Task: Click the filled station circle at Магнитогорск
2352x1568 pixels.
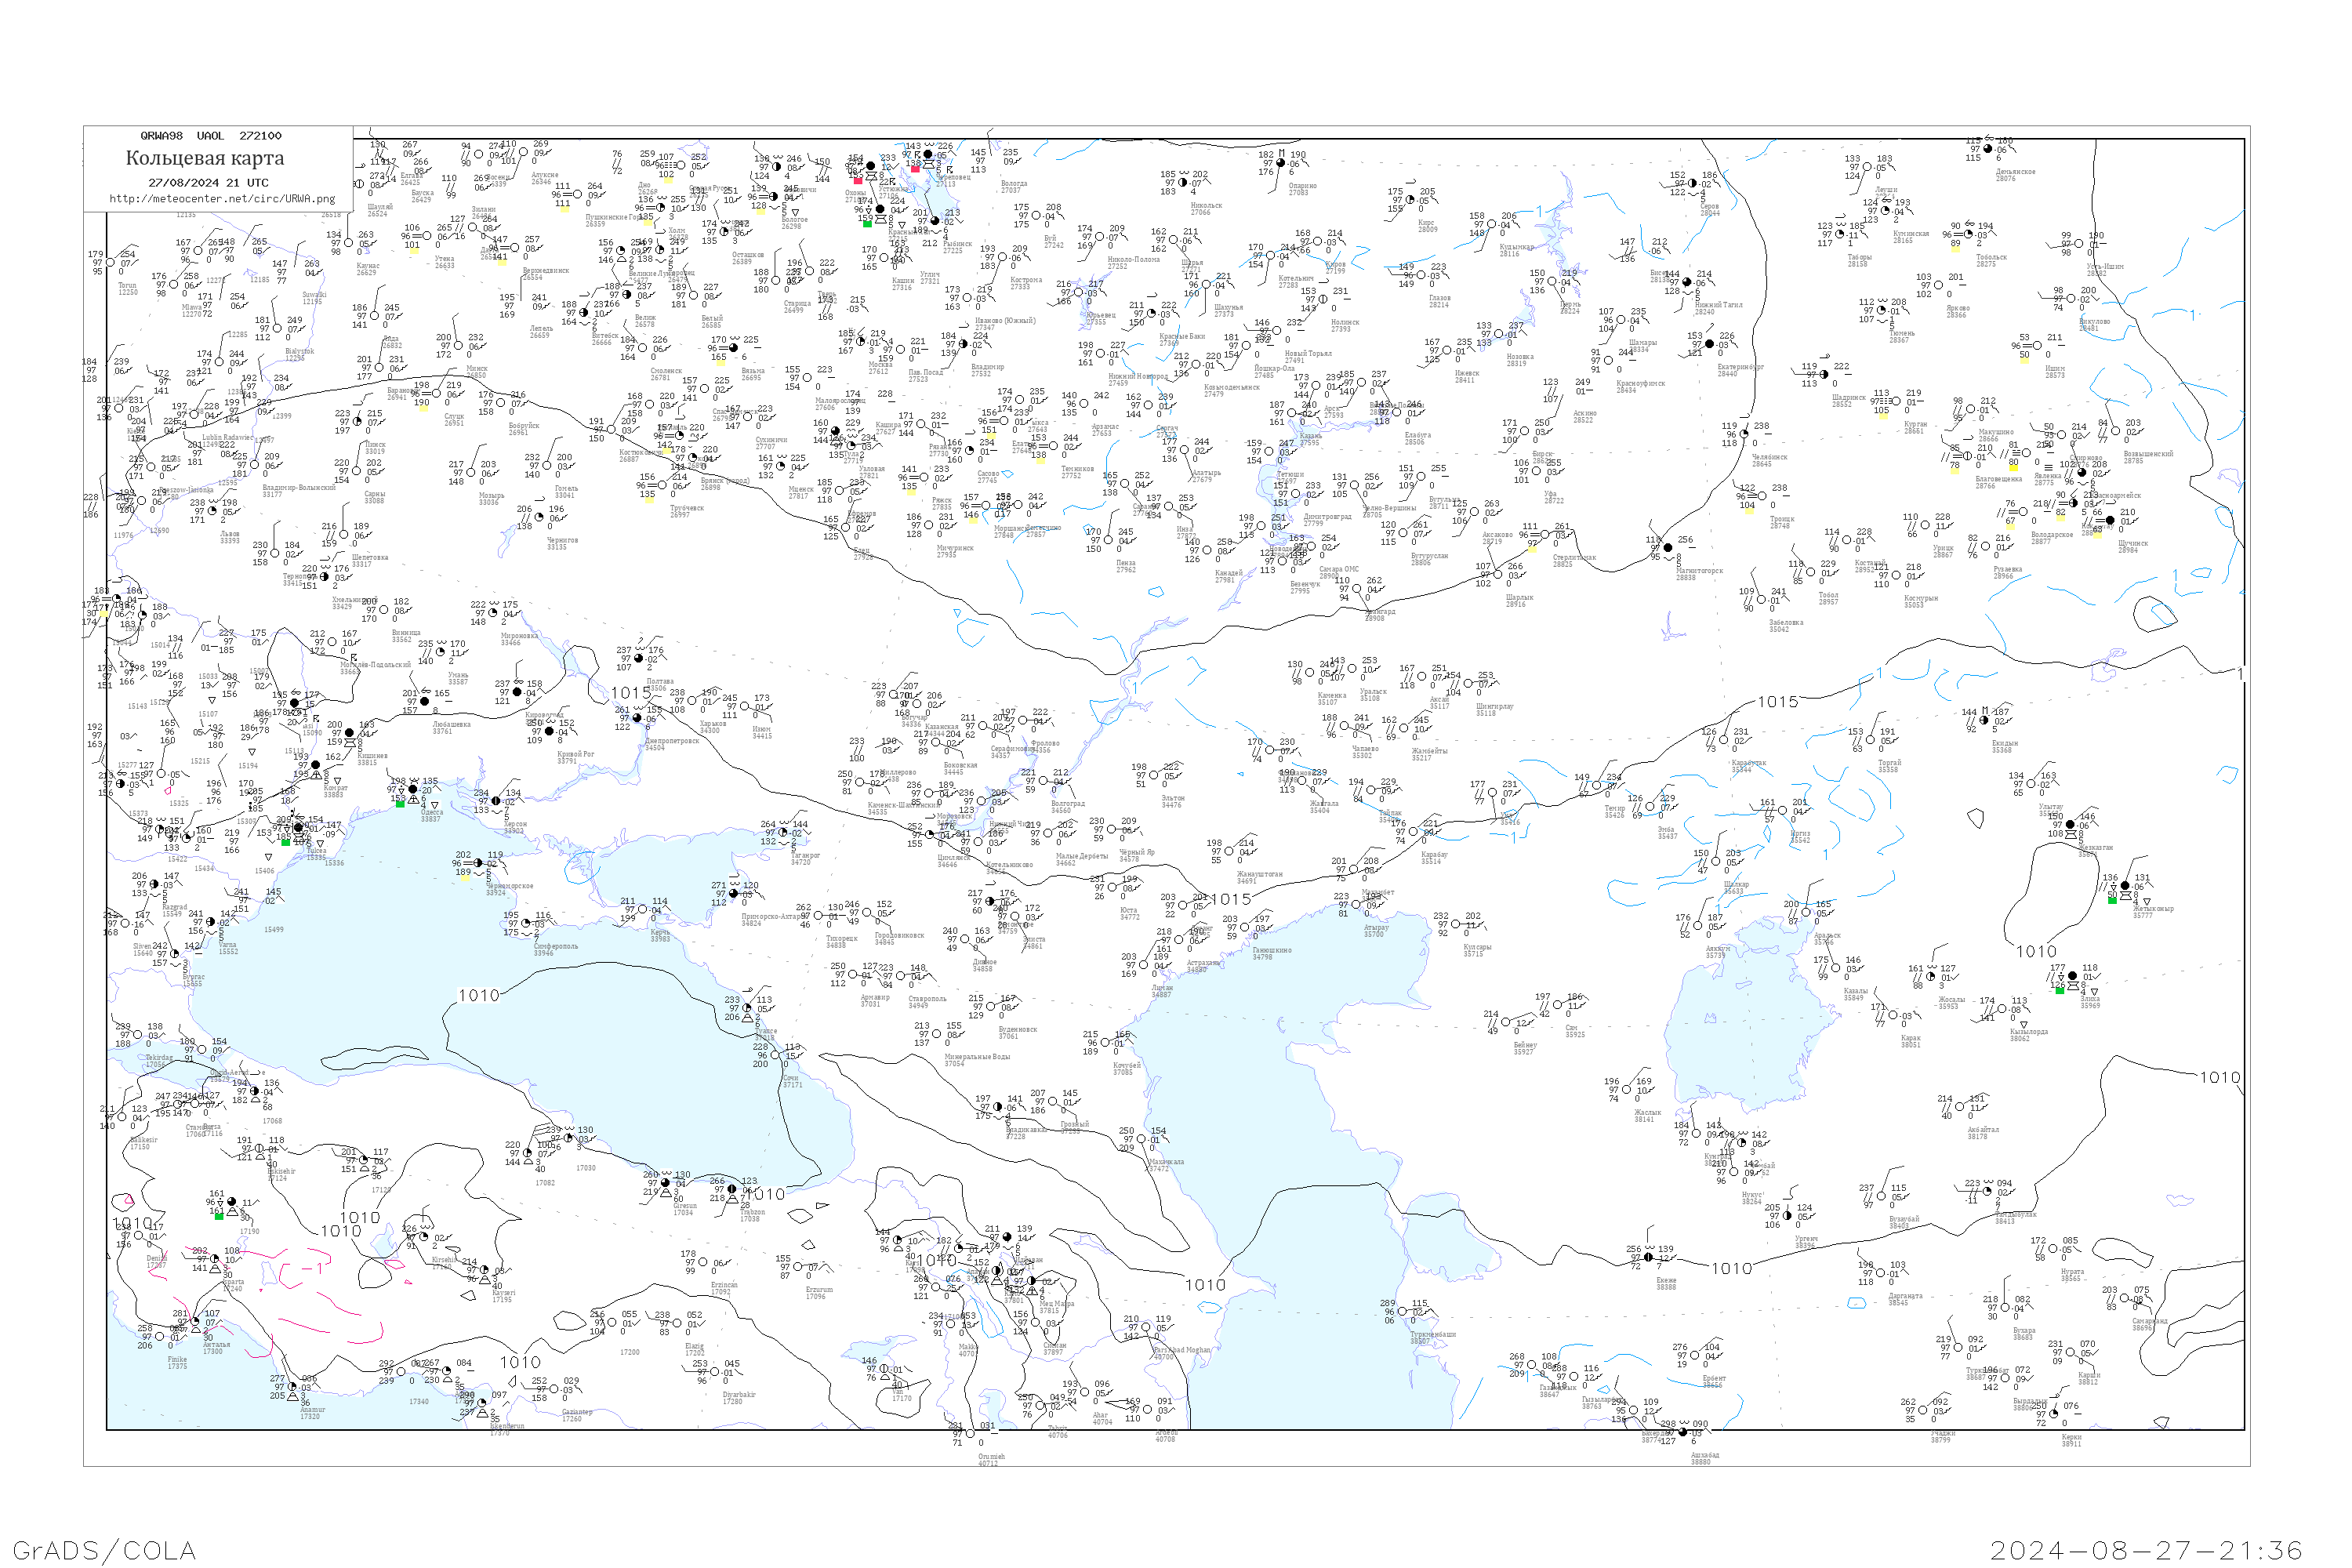Action: (x=1668, y=548)
